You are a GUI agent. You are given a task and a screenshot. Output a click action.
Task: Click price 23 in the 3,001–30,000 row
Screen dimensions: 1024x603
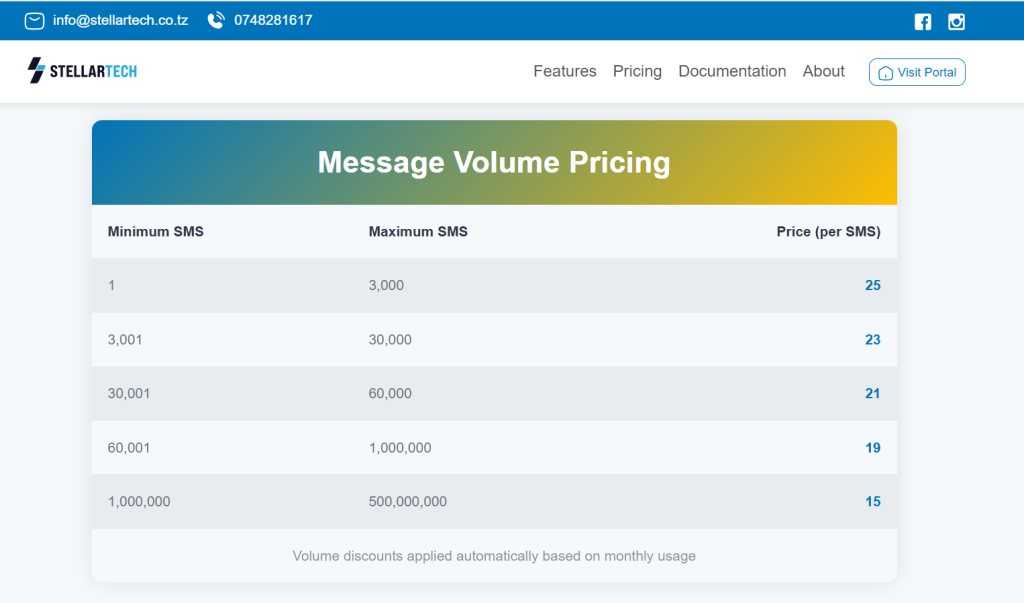pyautogui.click(x=872, y=339)
